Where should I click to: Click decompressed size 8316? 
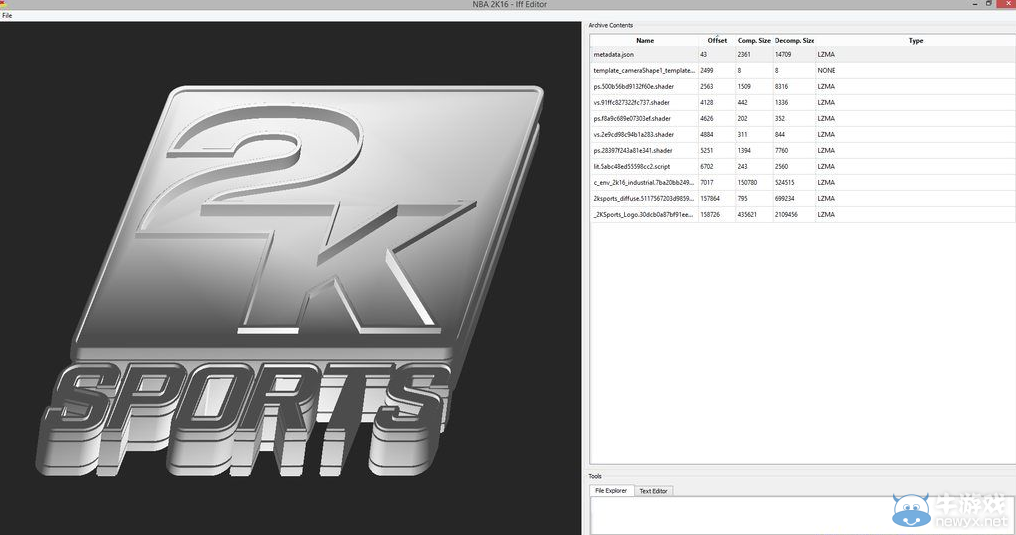781,86
